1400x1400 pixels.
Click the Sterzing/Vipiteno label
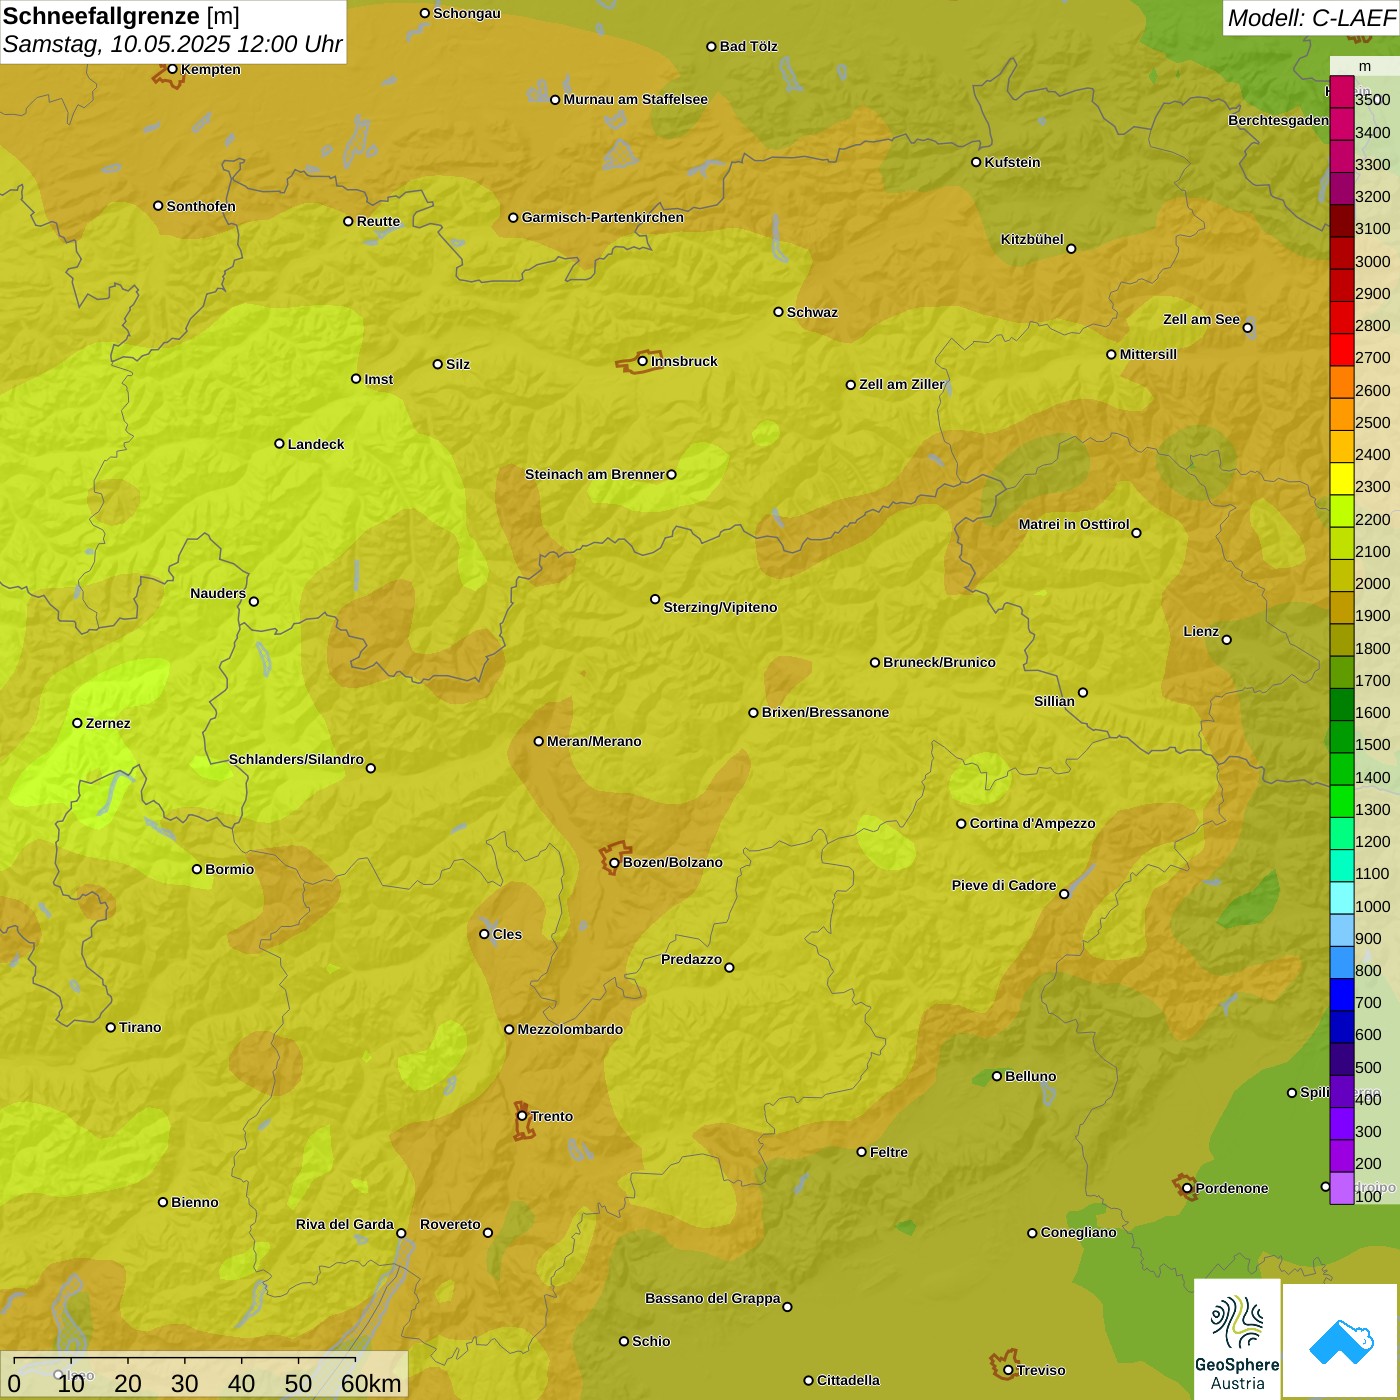coord(720,607)
